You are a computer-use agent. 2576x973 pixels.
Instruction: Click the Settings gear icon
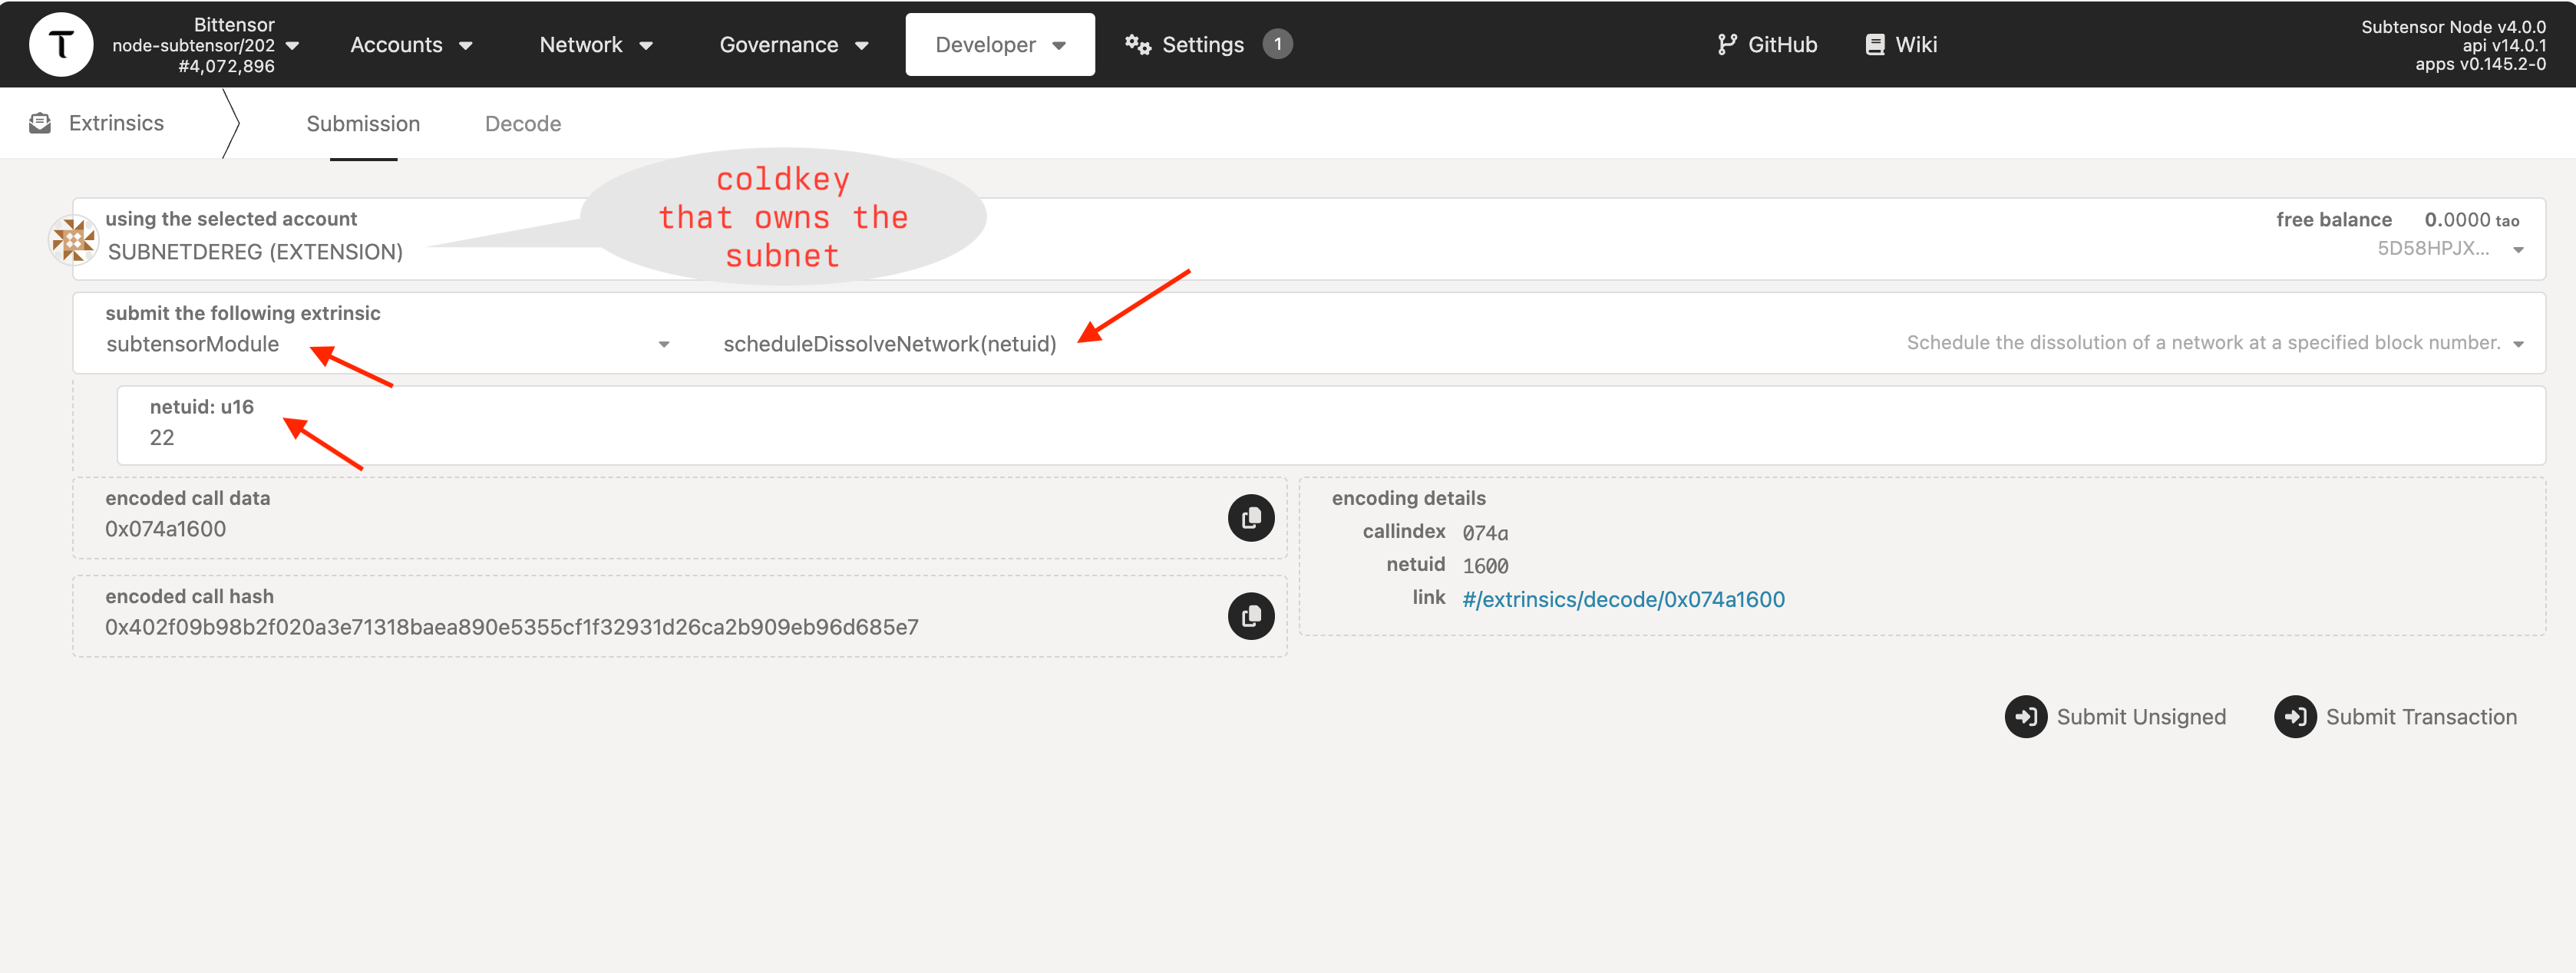[1138, 43]
